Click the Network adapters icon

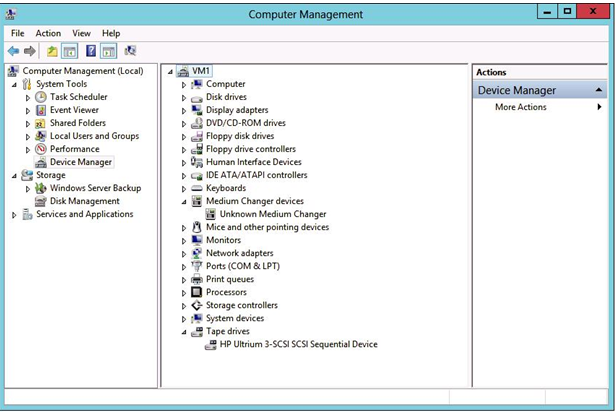pos(197,253)
